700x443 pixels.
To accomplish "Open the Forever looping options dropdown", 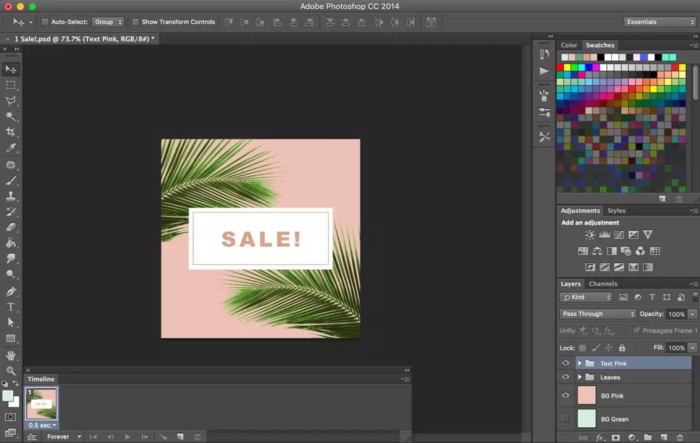I will (63, 437).
